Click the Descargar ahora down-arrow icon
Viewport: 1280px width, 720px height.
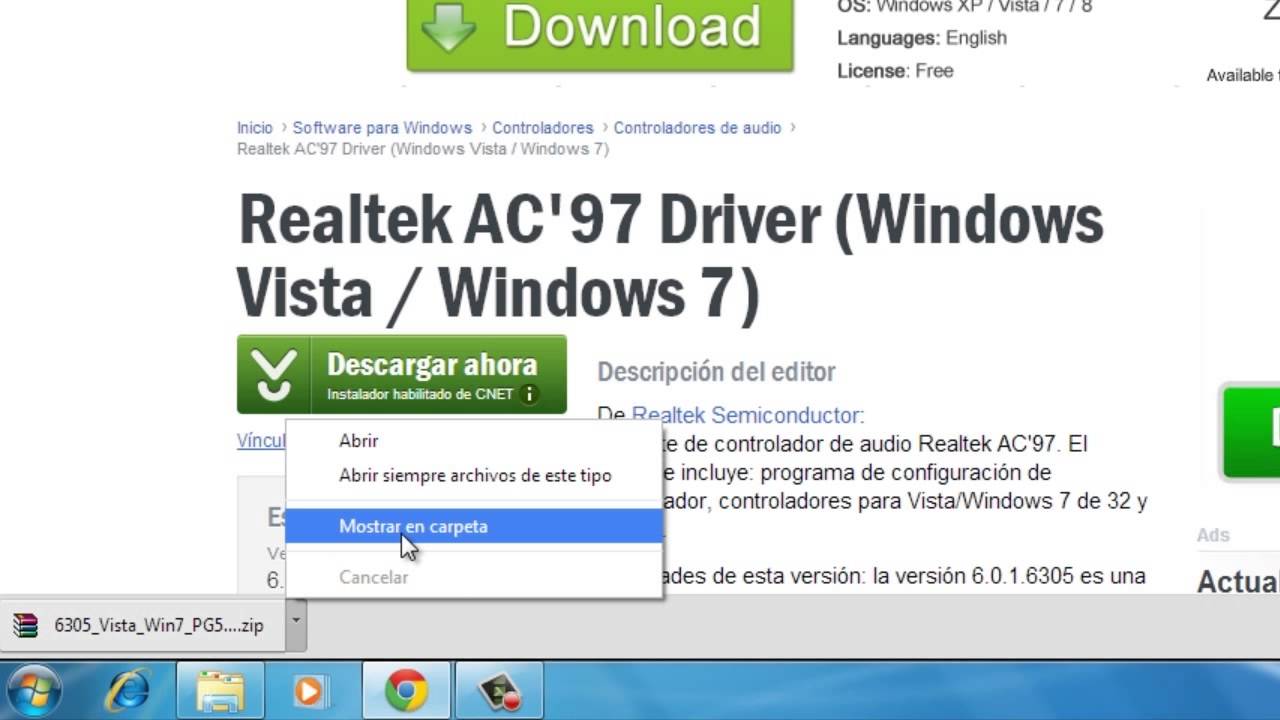click(274, 375)
